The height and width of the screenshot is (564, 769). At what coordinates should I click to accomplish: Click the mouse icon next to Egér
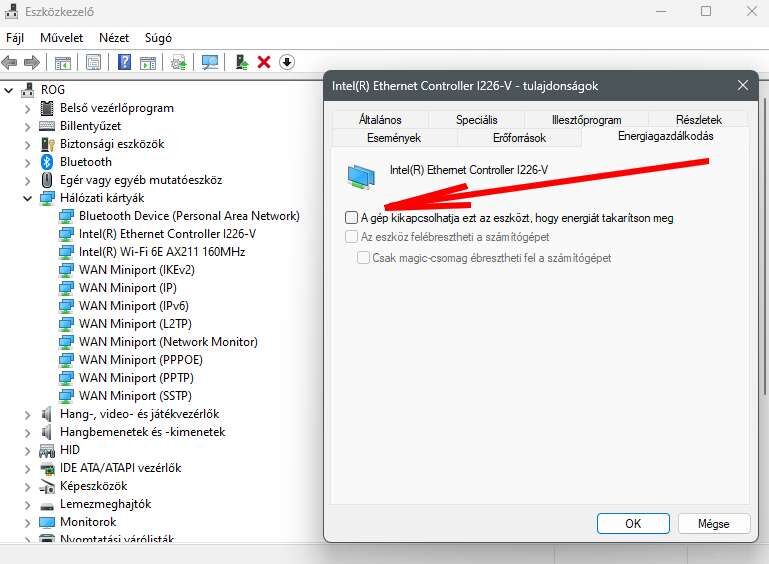coord(47,180)
